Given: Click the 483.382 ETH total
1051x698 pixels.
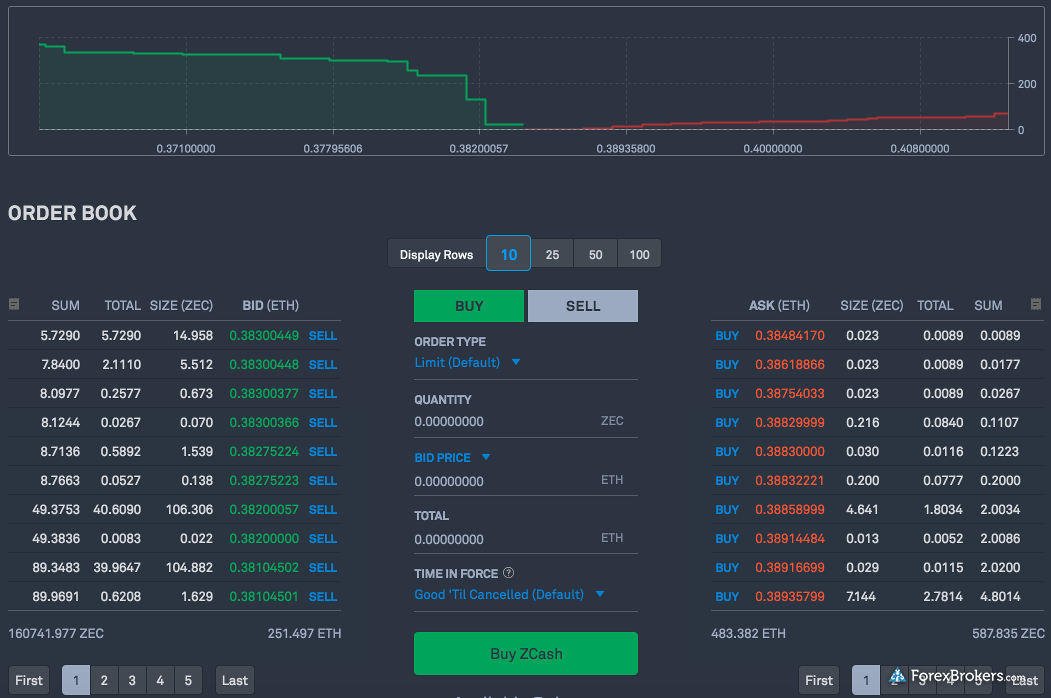Looking at the screenshot, I should pos(748,633).
